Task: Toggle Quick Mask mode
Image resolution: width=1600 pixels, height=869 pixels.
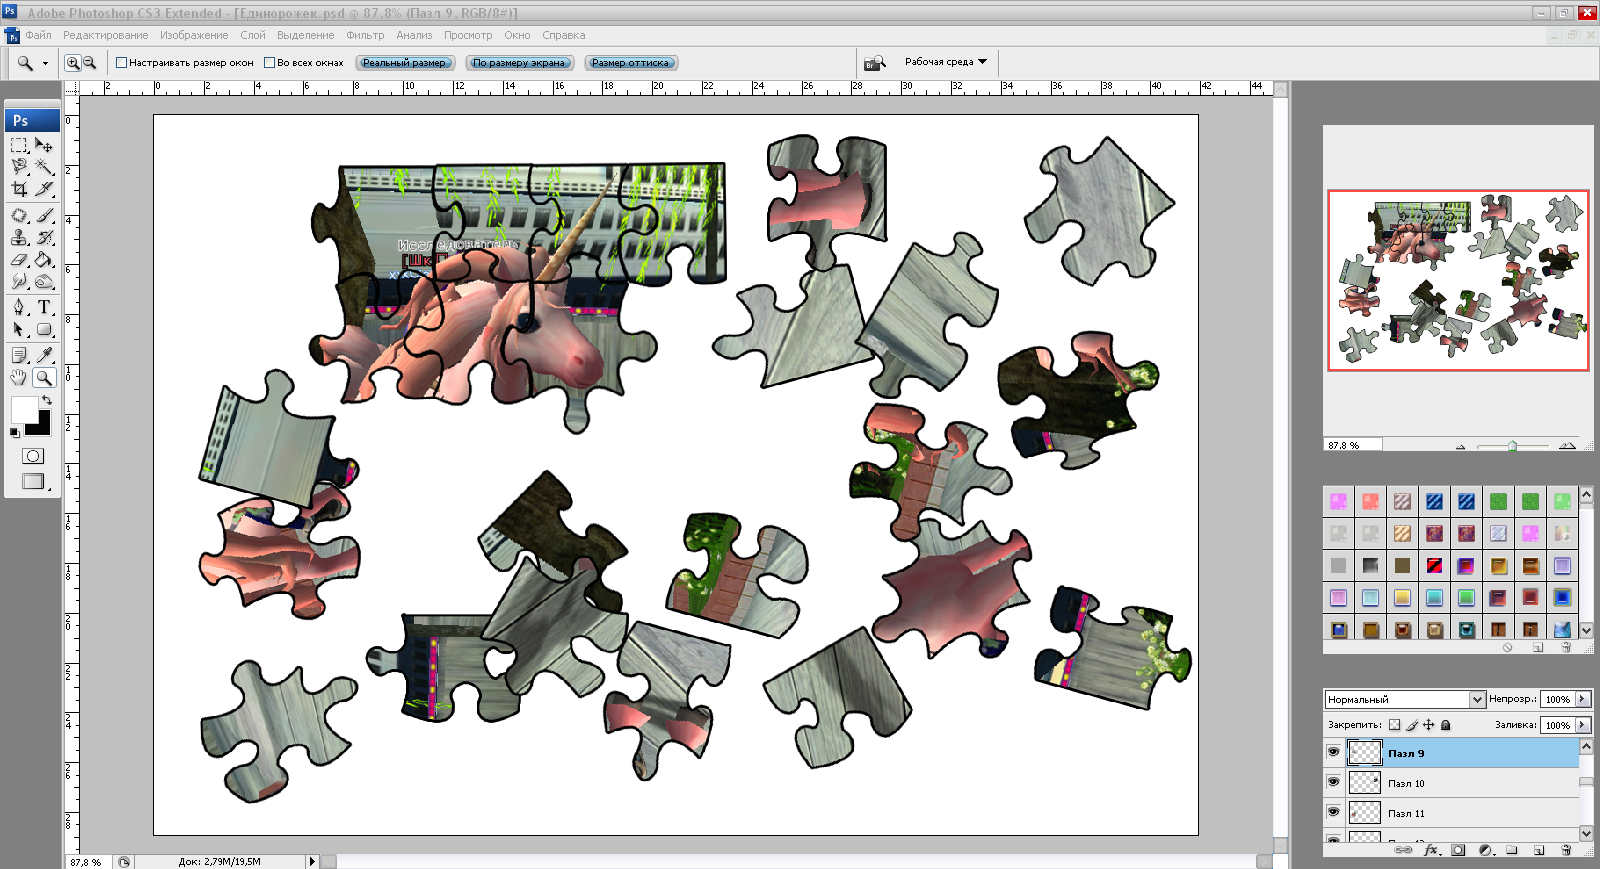Action: coord(33,456)
